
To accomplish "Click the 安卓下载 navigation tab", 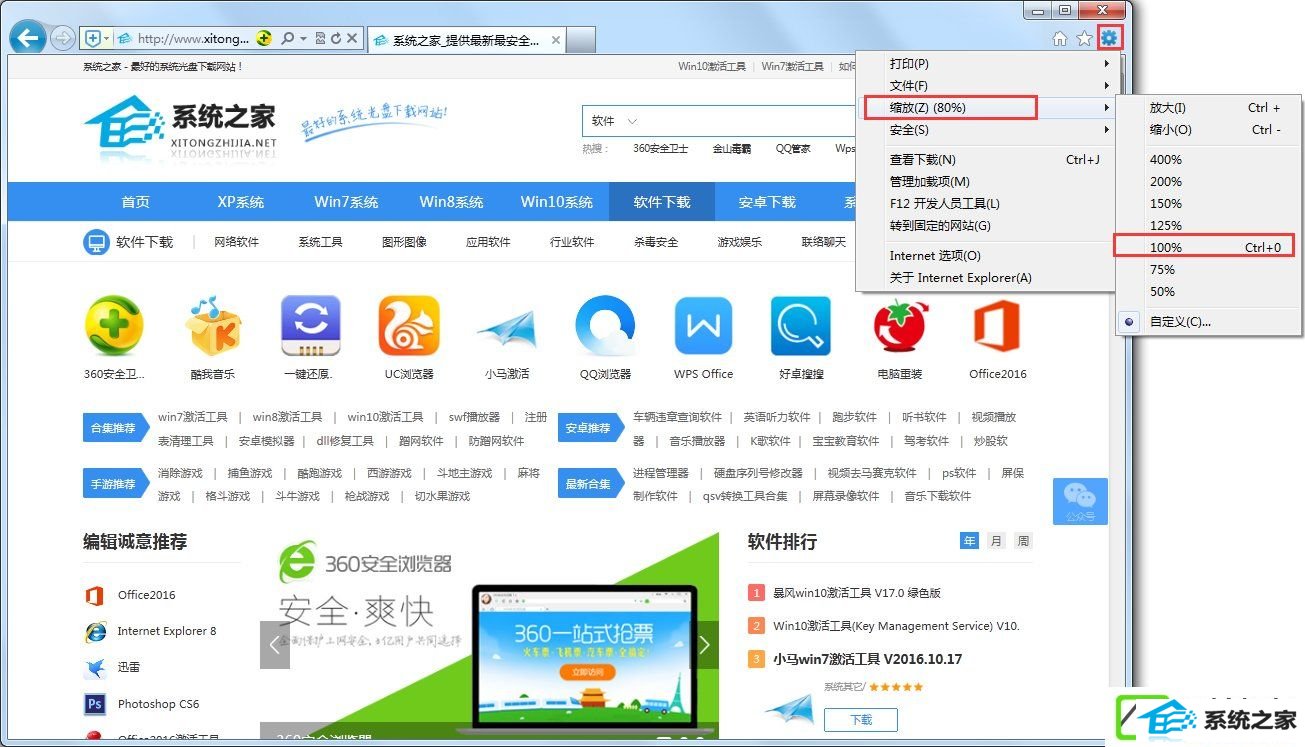I will tap(767, 202).
